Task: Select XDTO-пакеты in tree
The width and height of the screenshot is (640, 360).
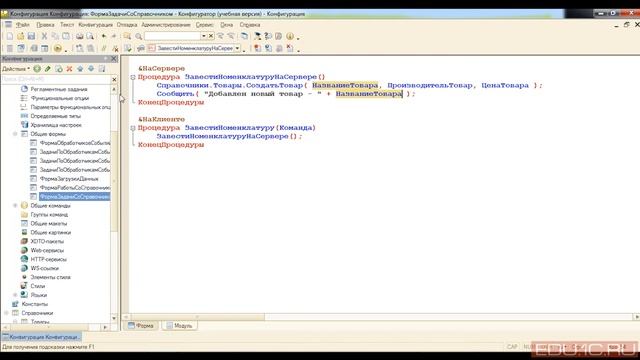Action: [x=47, y=241]
